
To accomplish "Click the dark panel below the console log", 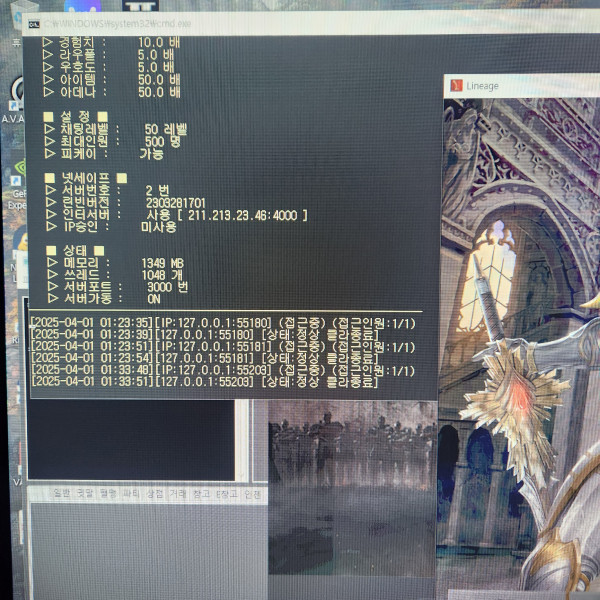I will pyautogui.click(x=131, y=439).
